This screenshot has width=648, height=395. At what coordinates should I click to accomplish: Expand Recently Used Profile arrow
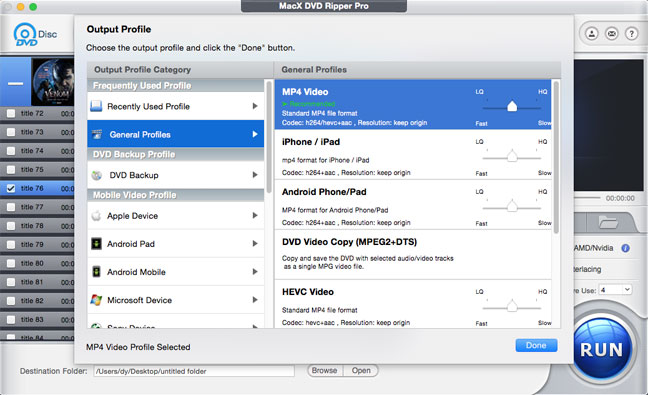click(x=255, y=106)
